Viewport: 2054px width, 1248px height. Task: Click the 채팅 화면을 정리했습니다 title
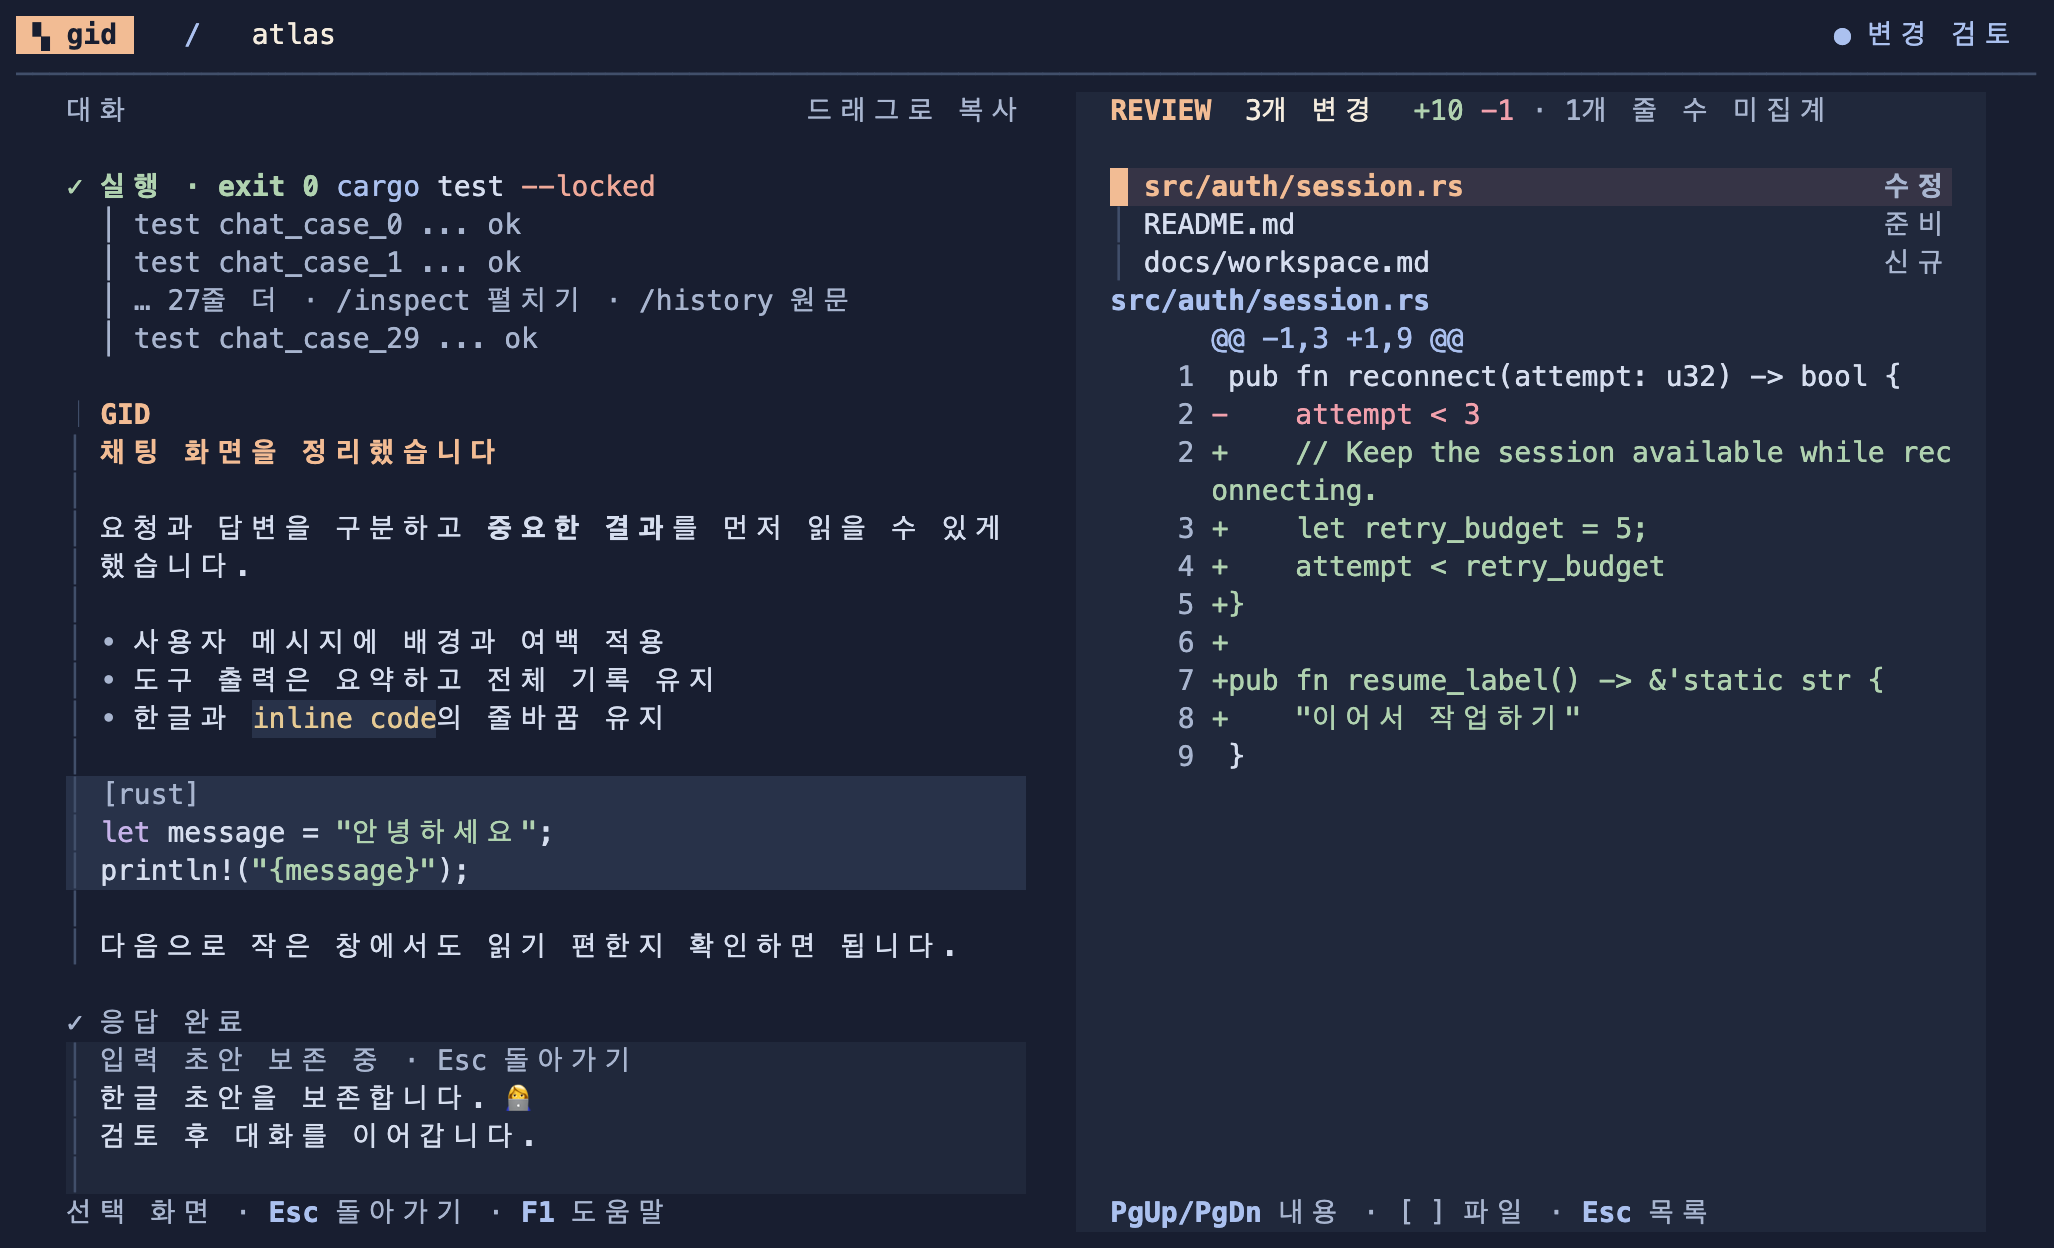(x=298, y=452)
